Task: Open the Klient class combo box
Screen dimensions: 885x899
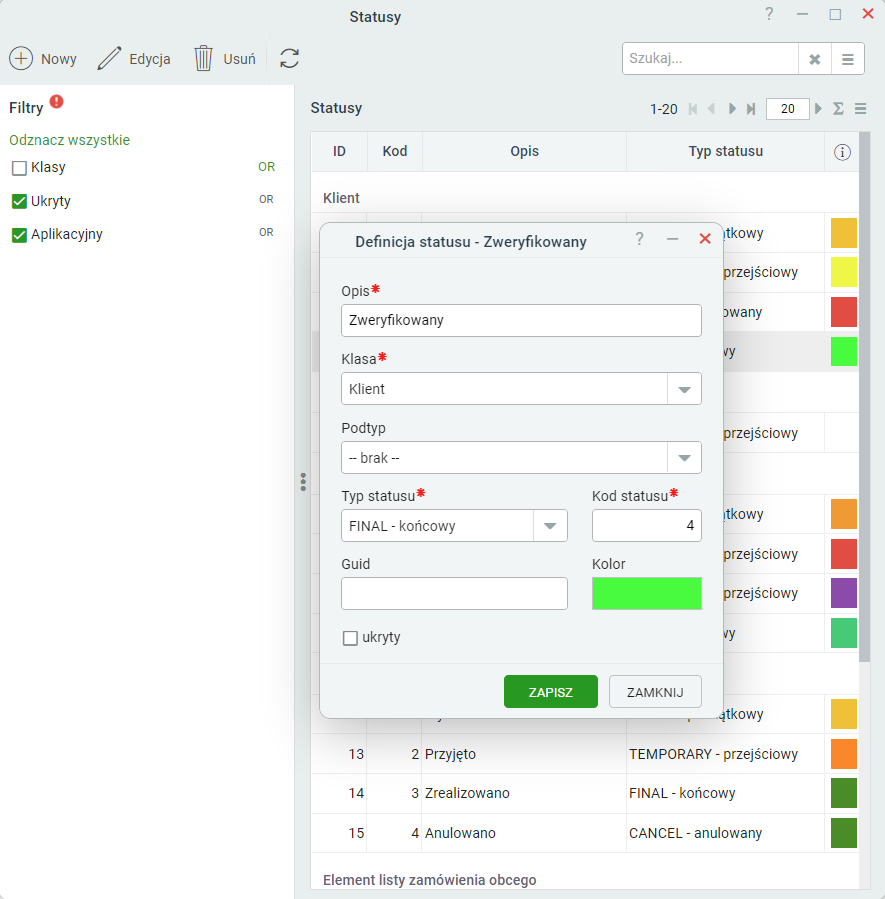Action: point(521,389)
